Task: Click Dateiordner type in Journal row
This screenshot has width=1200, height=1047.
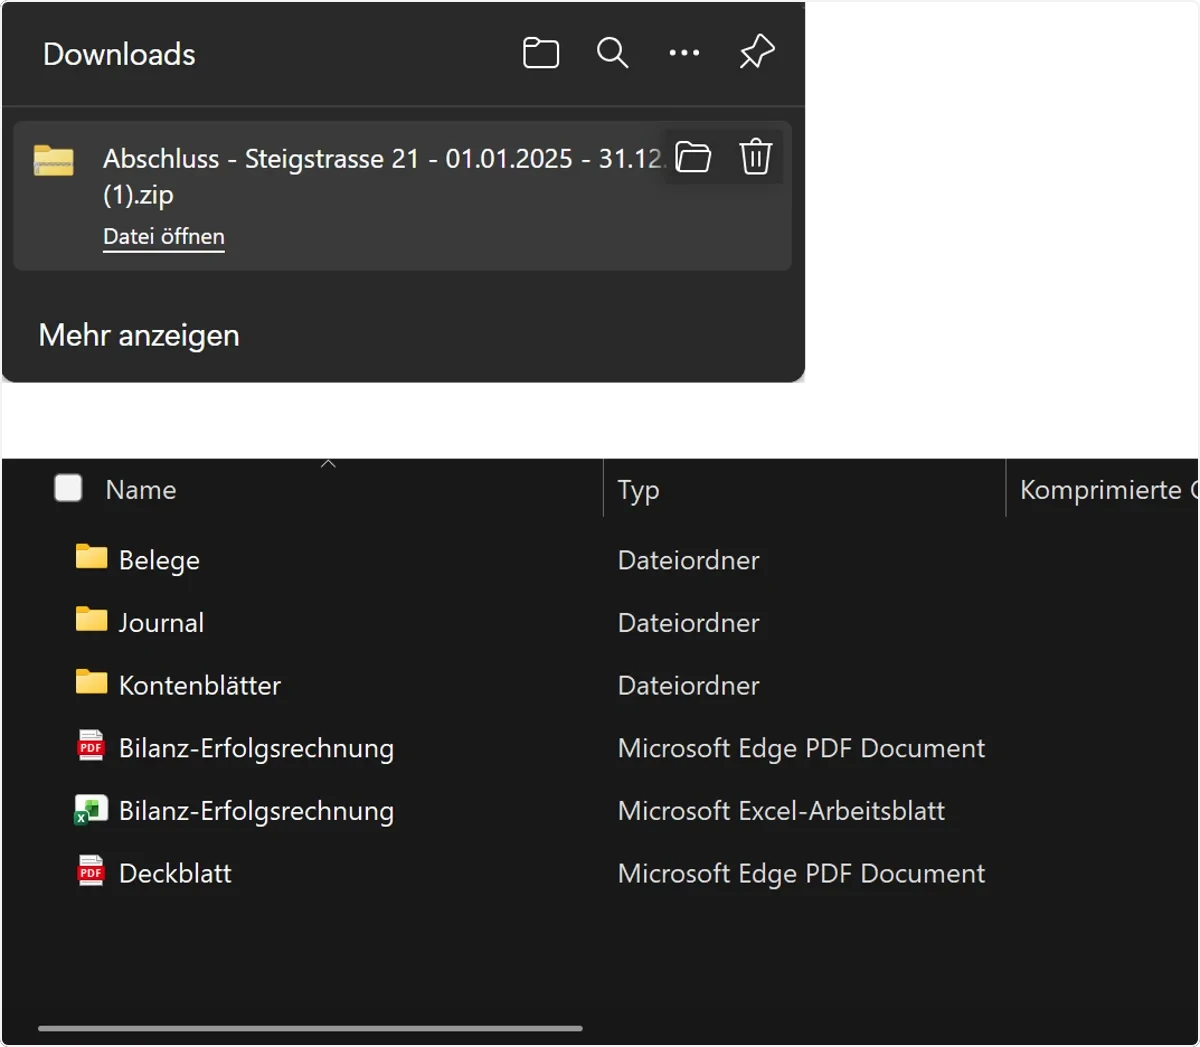Action: coord(689,623)
